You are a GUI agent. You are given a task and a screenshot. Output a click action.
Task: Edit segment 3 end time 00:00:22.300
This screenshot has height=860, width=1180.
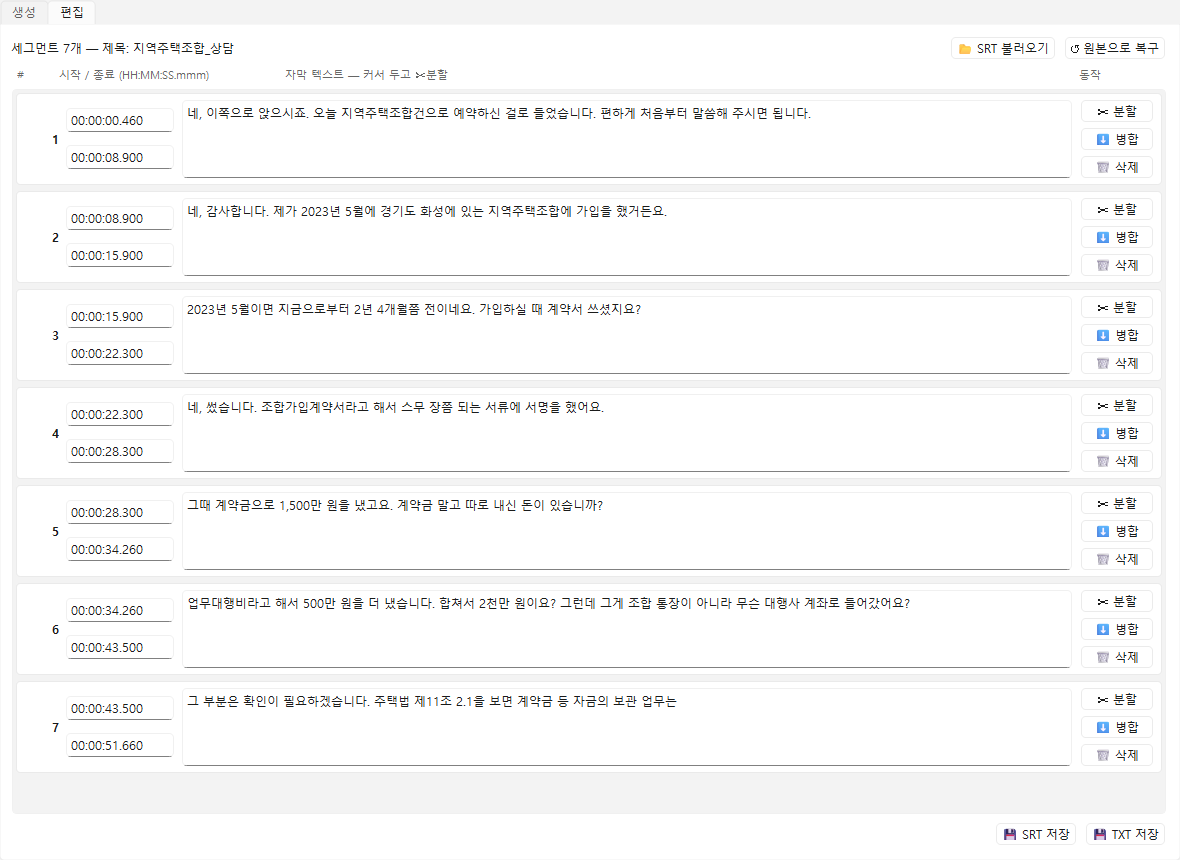120,354
